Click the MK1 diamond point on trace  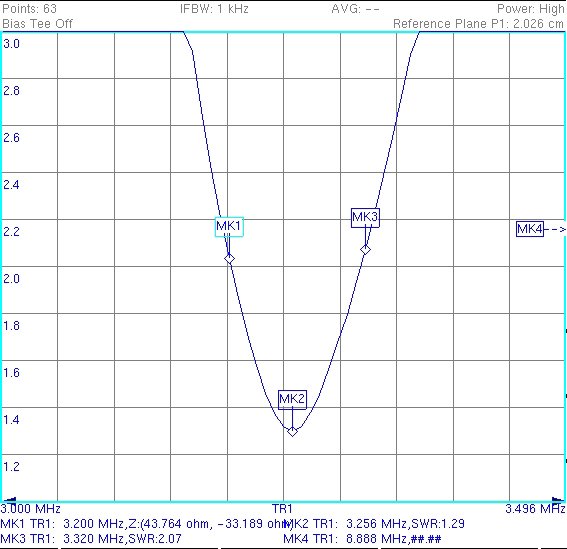coord(229,259)
